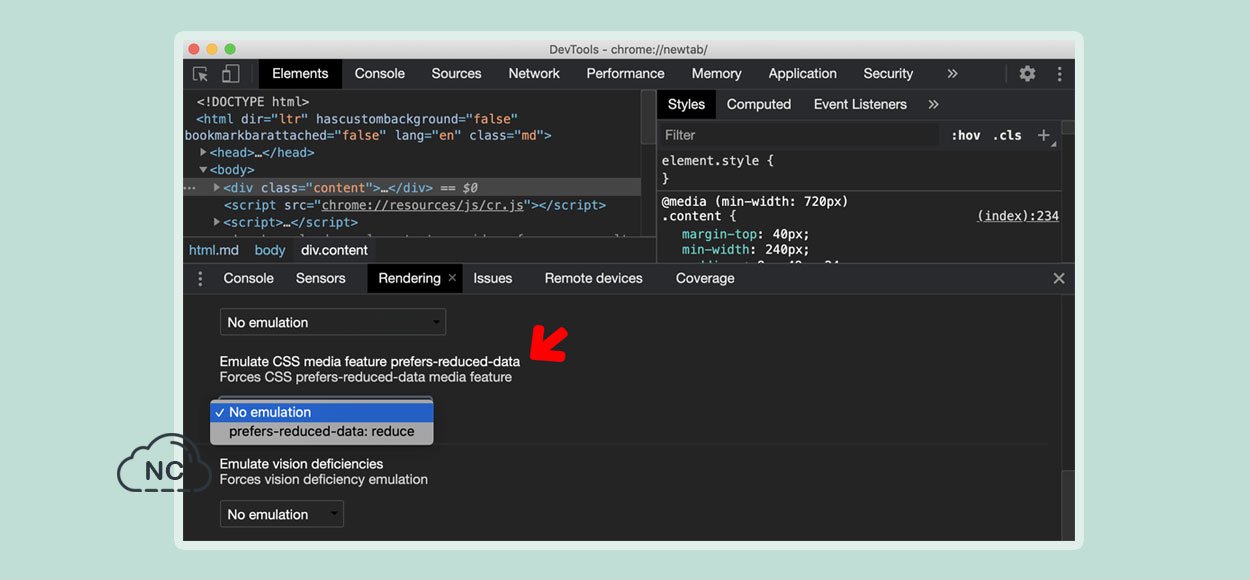
Task: Click the element.style rule text
Action: click(x=717, y=160)
